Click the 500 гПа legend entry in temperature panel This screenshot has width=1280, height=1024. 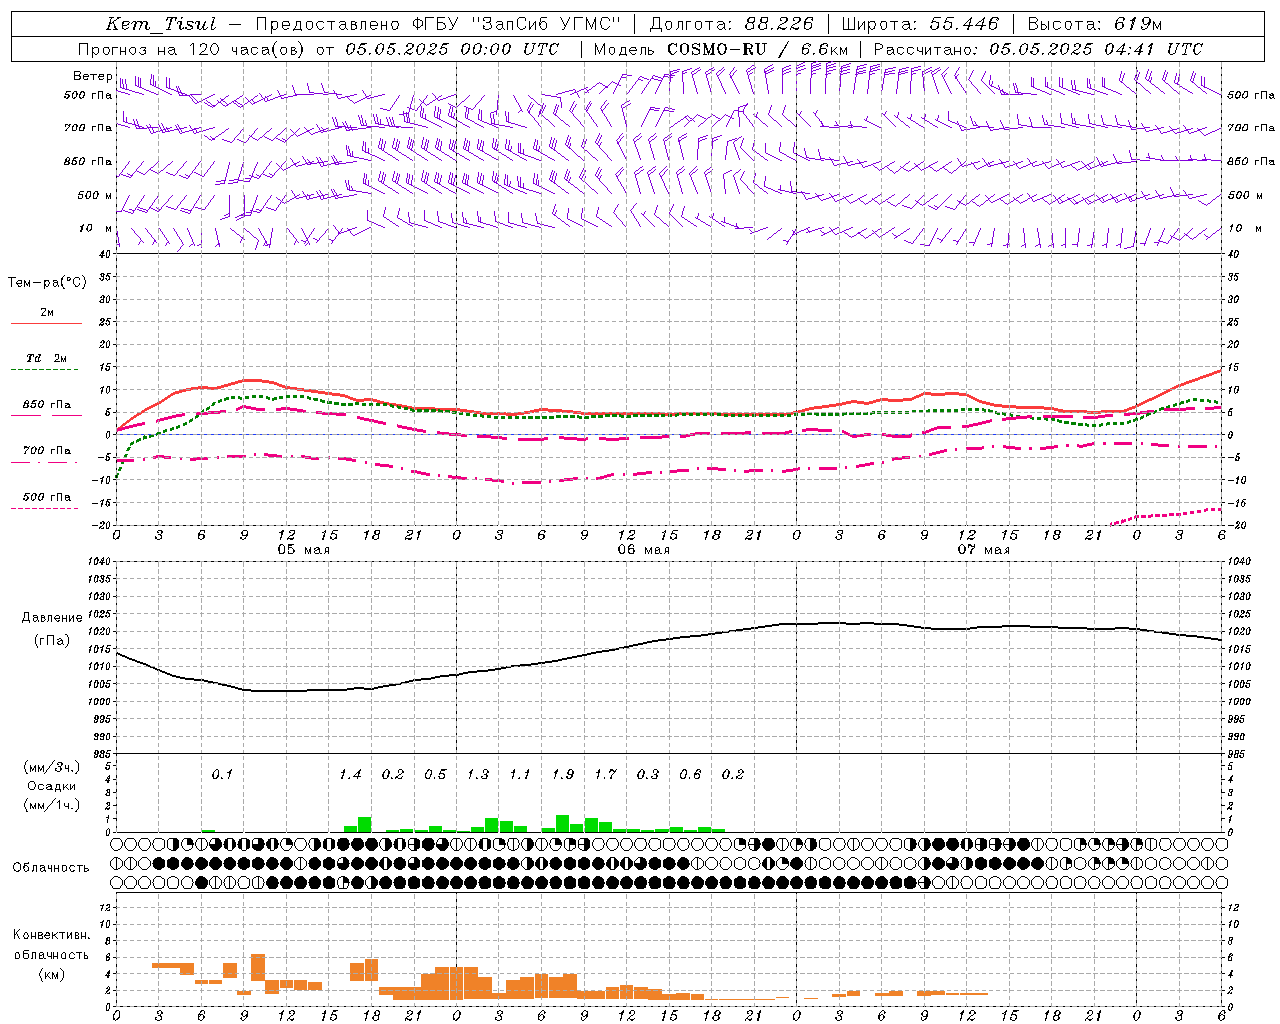pos(47,497)
